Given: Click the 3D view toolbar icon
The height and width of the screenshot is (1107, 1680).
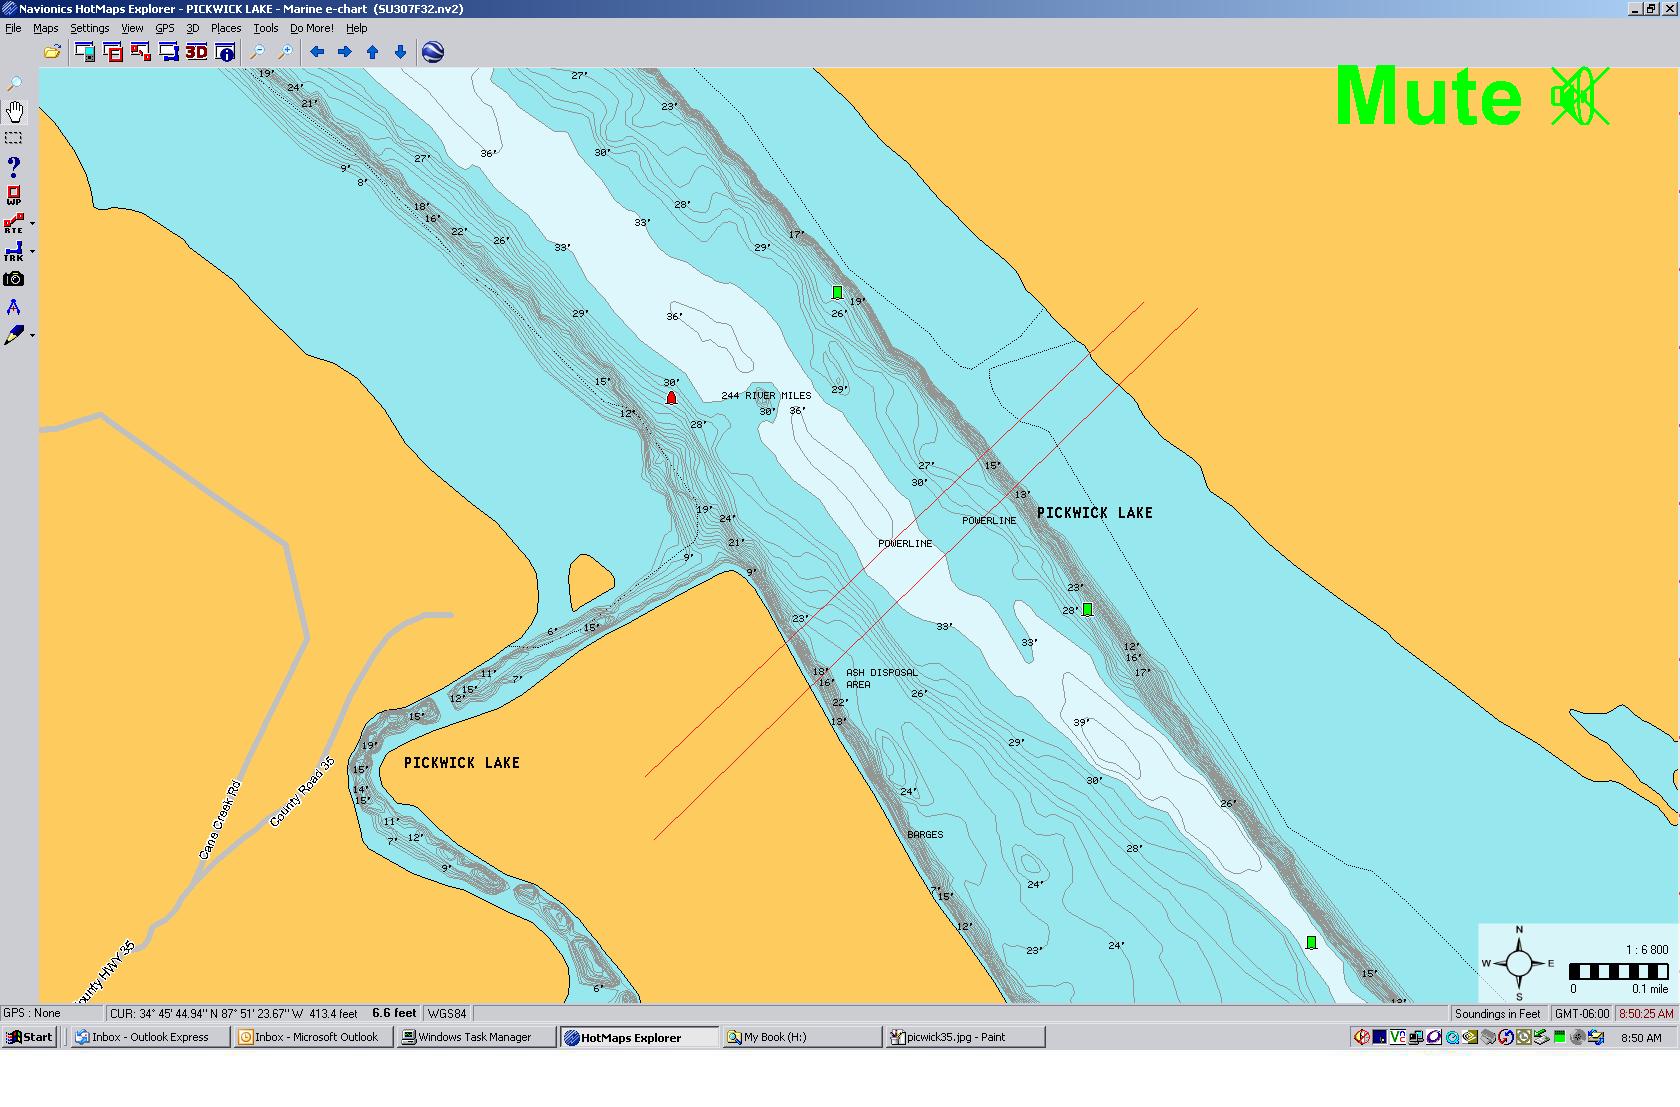Looking at the screenshot, I should pos(196,52).
